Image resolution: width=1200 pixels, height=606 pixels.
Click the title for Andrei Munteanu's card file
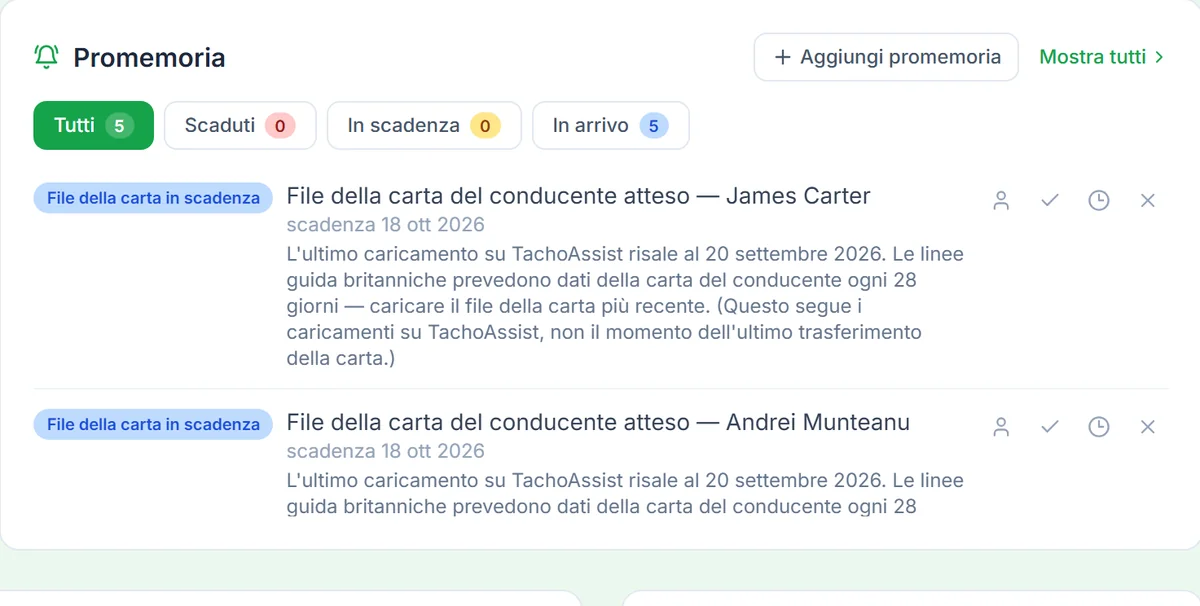pyautogui.click(x=598, y=422)
